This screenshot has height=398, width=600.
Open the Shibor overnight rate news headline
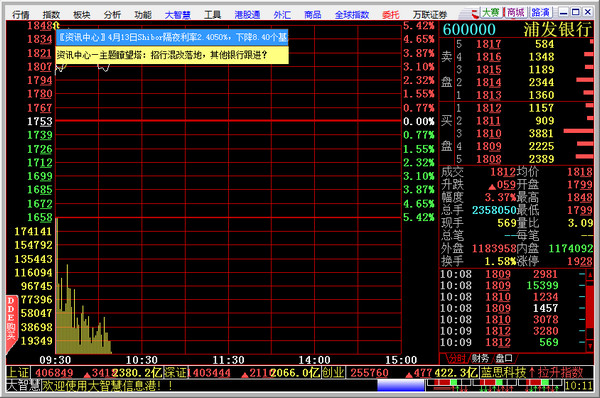click(172, 37)
